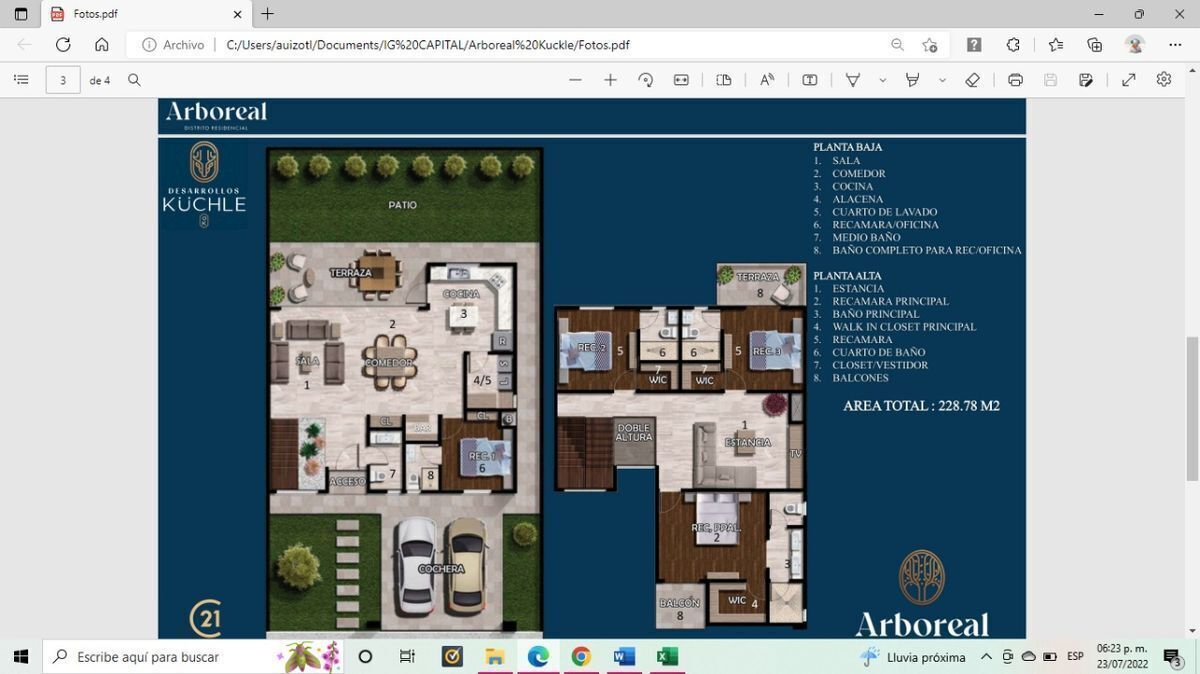This screenshot has height=674, width=1200.
Task: Click the PLANTA BAJA heading
Action: coord(847,147)
